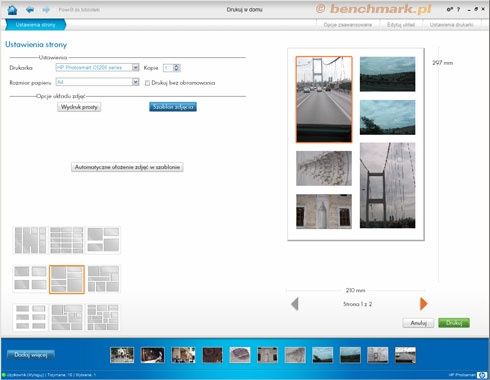Click the Strona 1 z 2 page label
This screenshot has height=380, width=490.
(x=358, y=304)
